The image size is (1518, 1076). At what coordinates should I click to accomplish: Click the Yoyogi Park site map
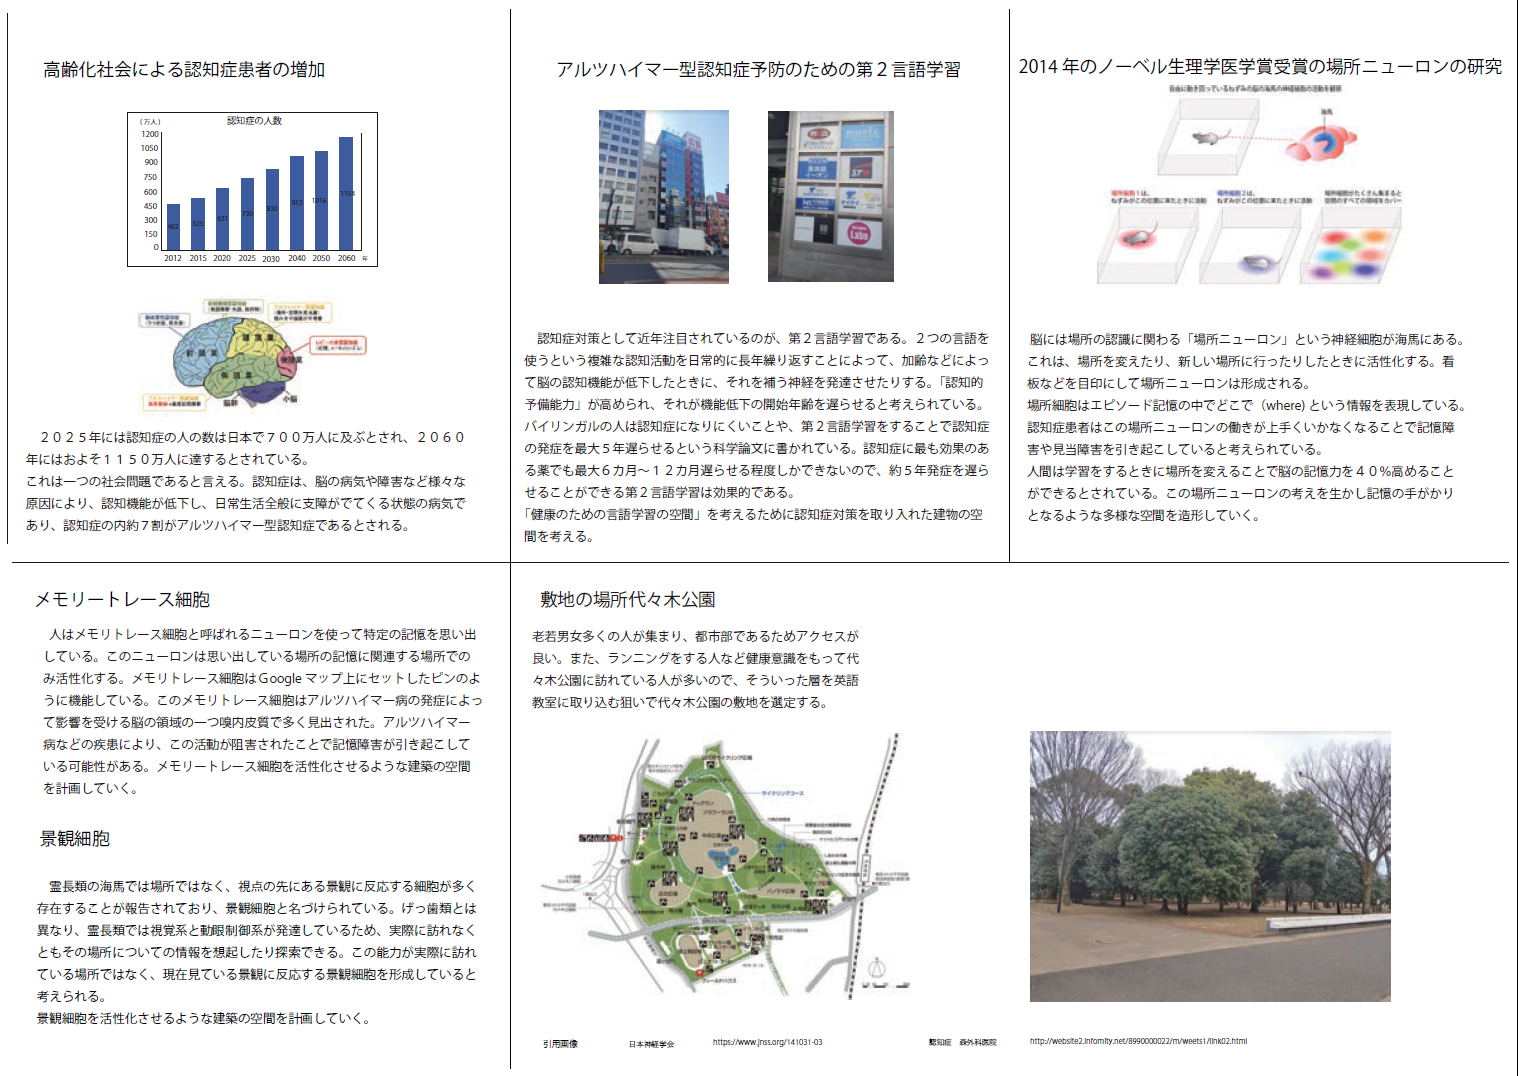pos(730,865)
